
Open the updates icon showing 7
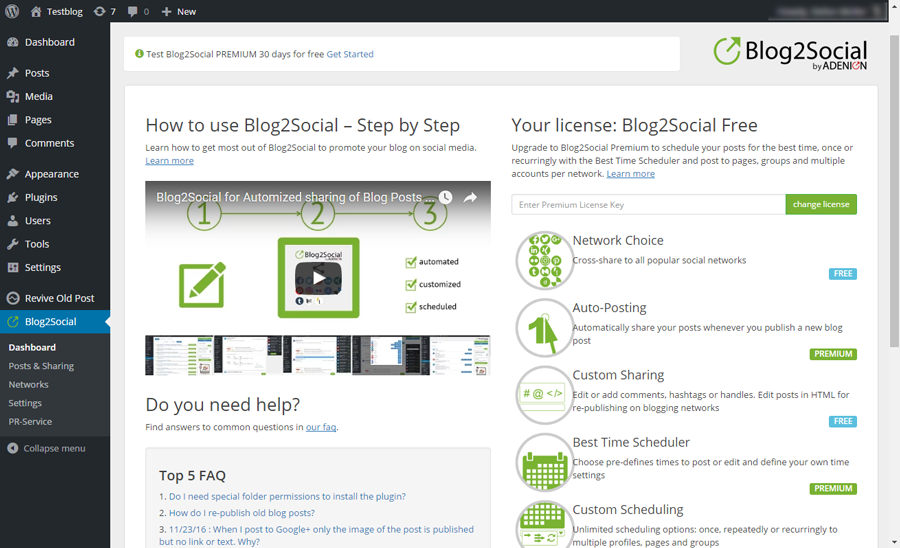tap(99, 11)
